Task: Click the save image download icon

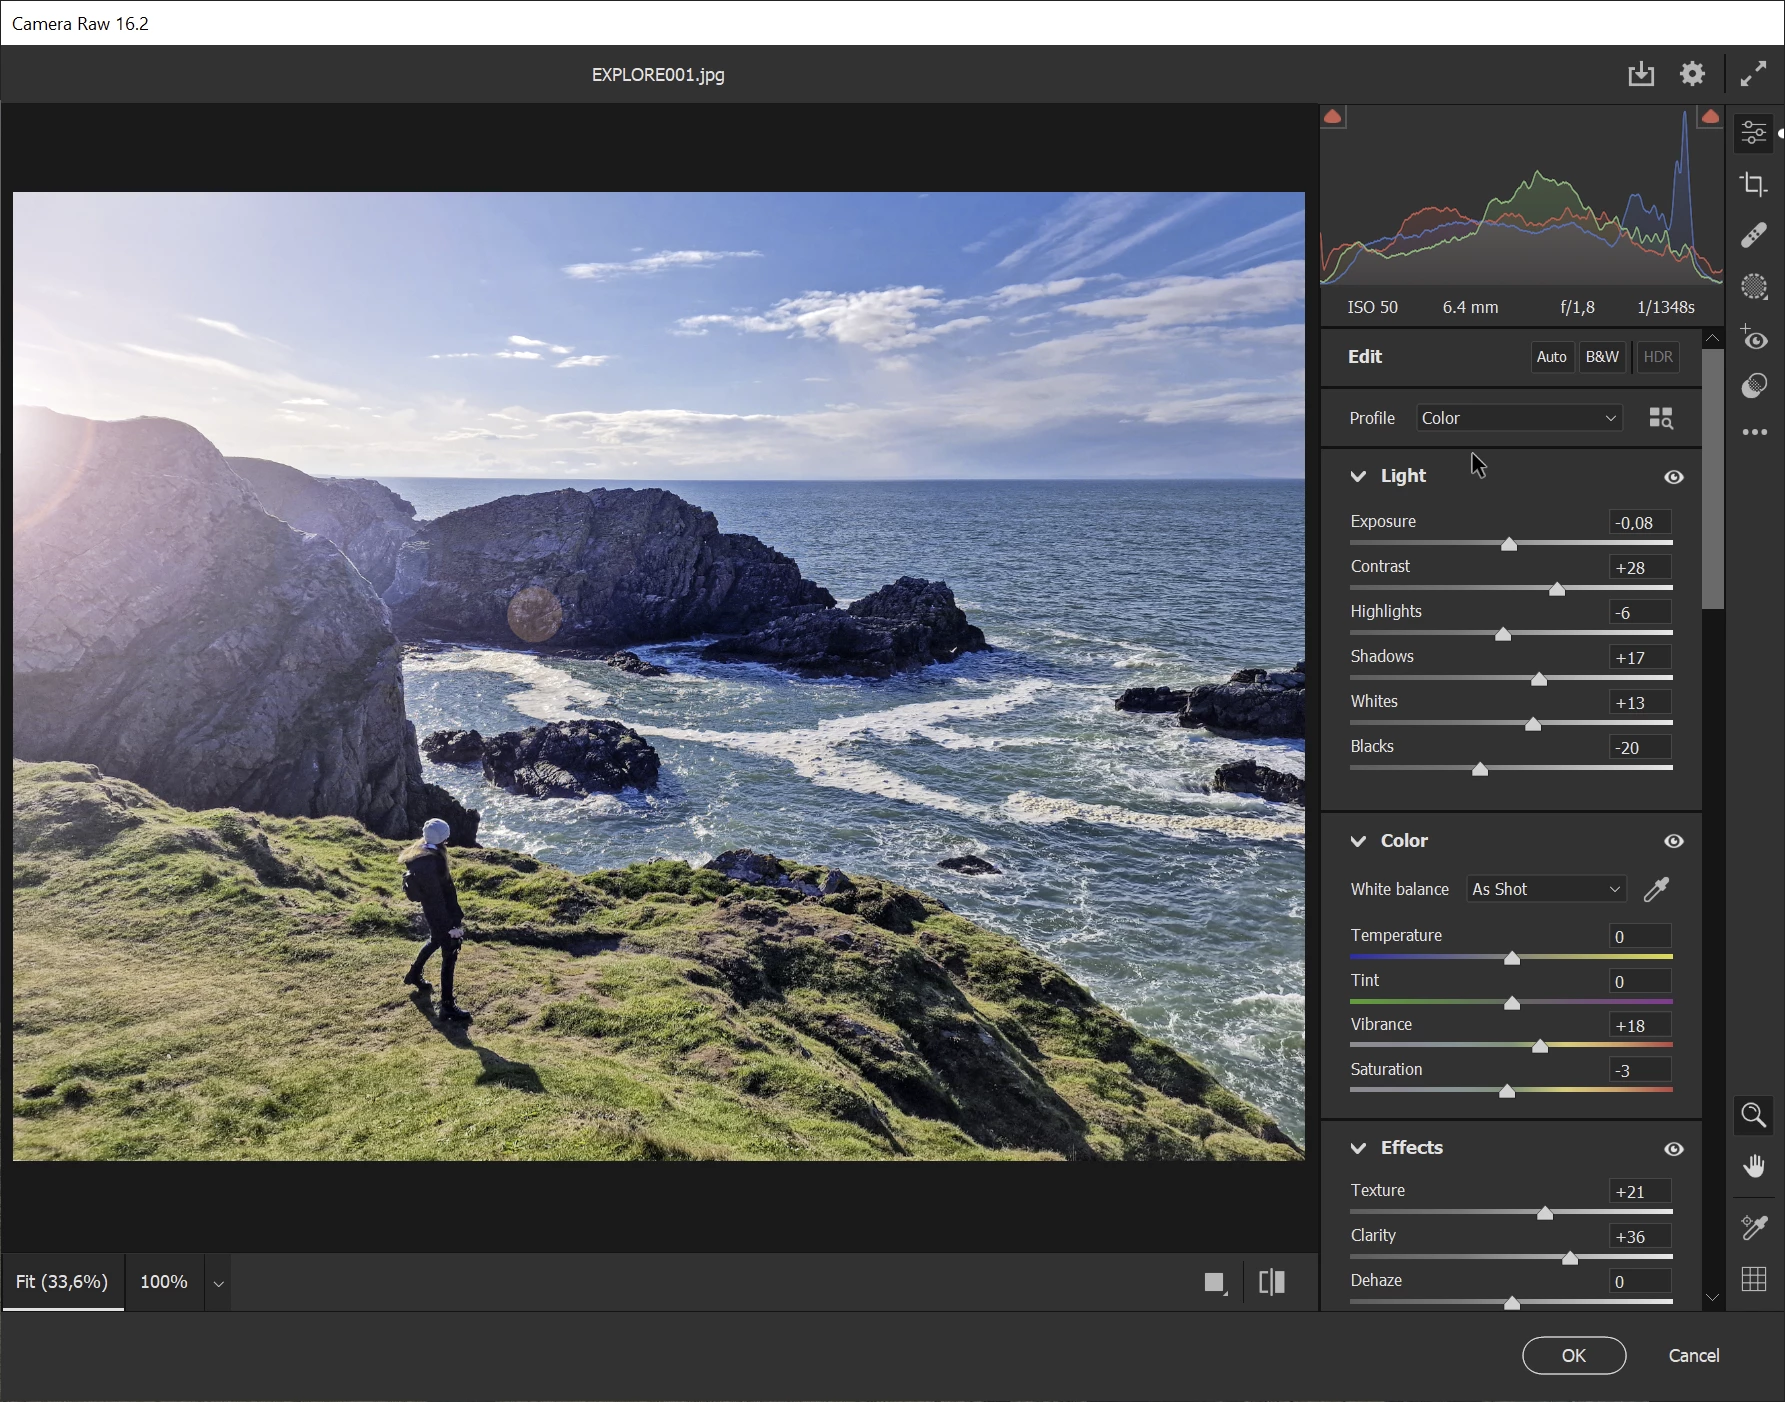Action: pos(1640,75)
